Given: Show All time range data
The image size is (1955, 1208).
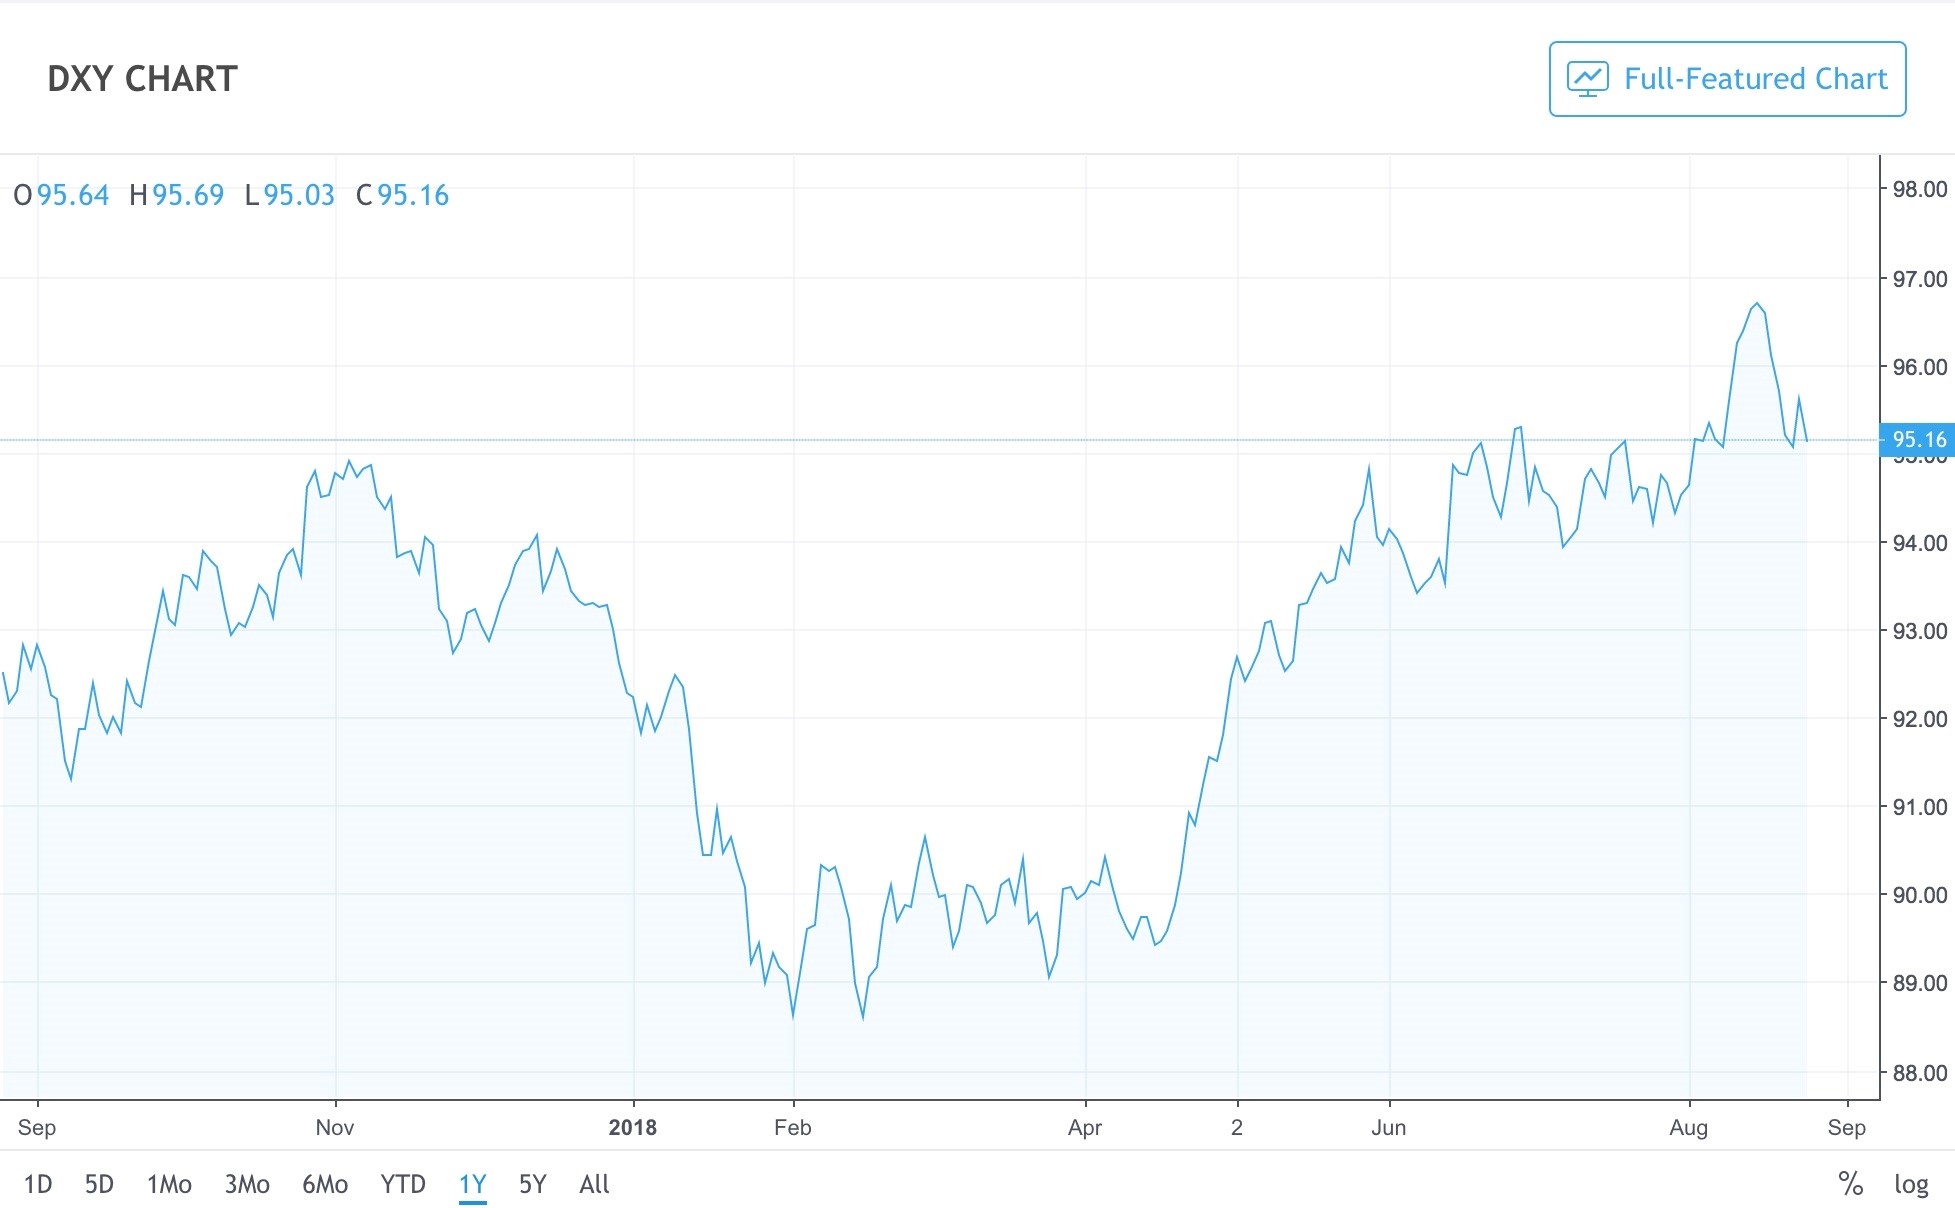Looking at the screenshot, I should point(594,1184).
